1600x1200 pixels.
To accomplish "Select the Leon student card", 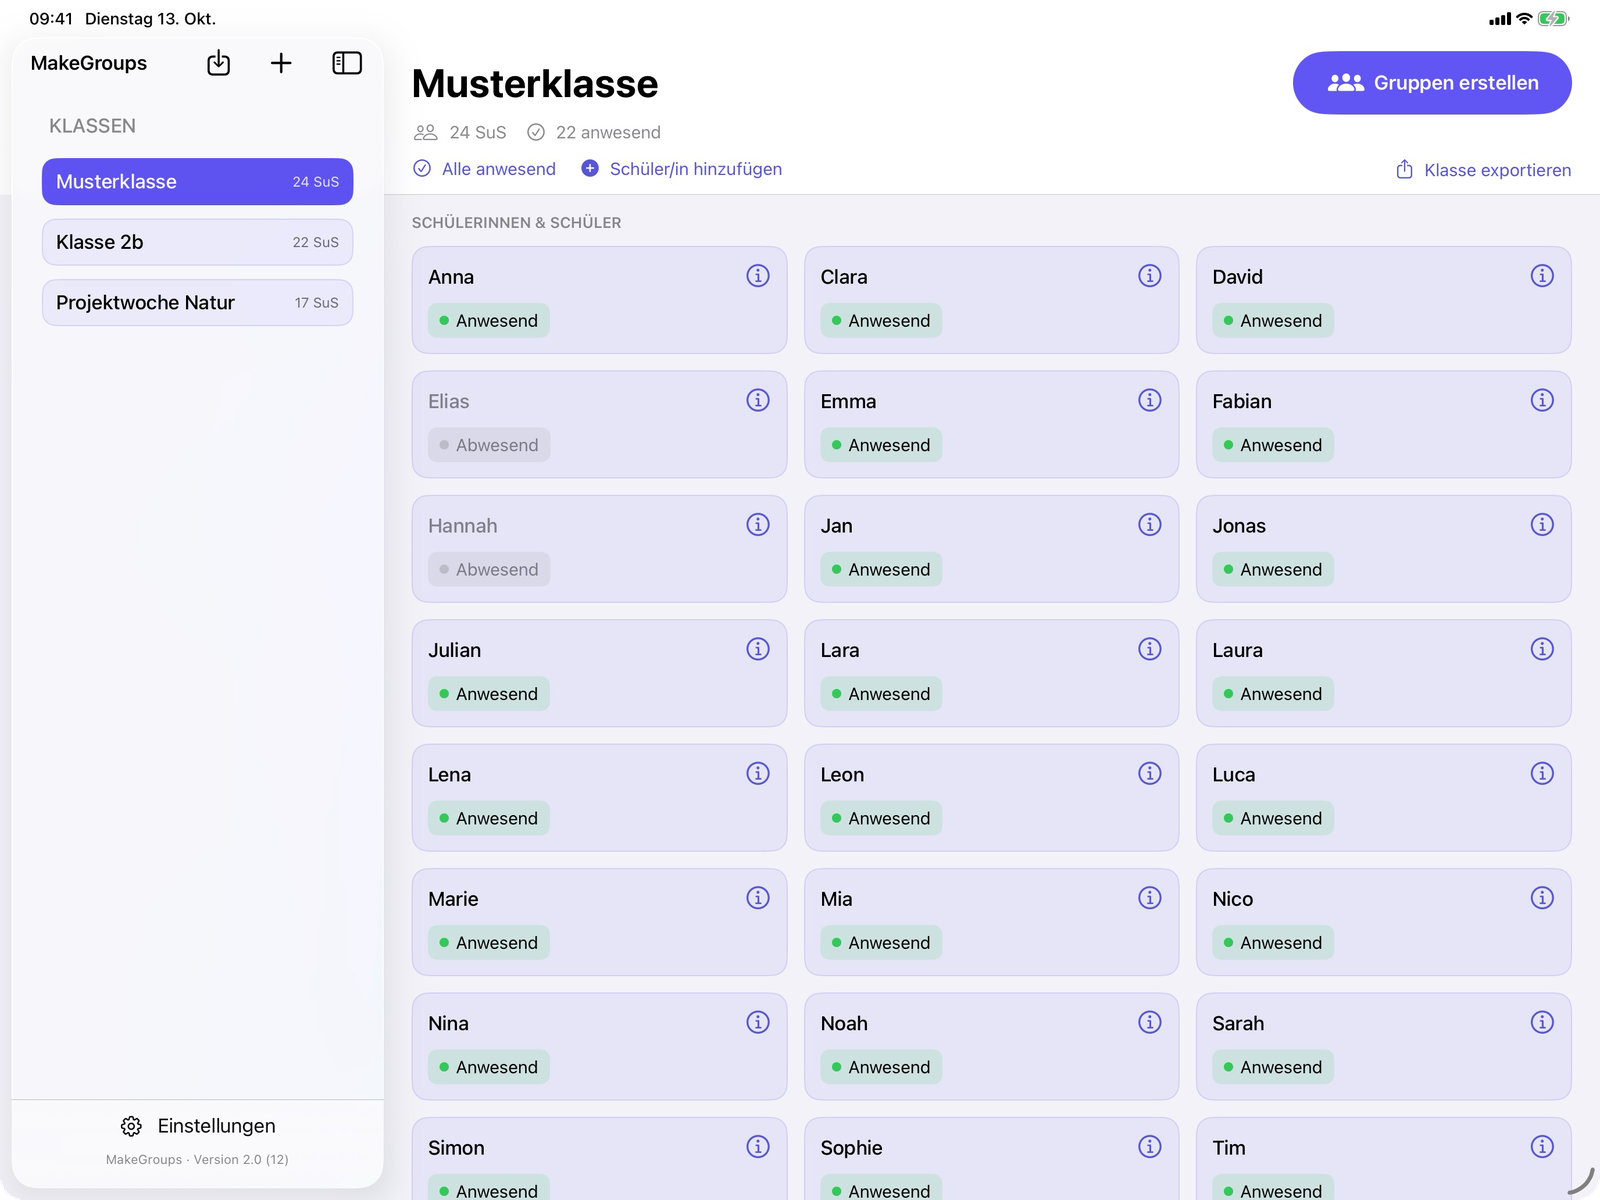I will click(991, 798).
